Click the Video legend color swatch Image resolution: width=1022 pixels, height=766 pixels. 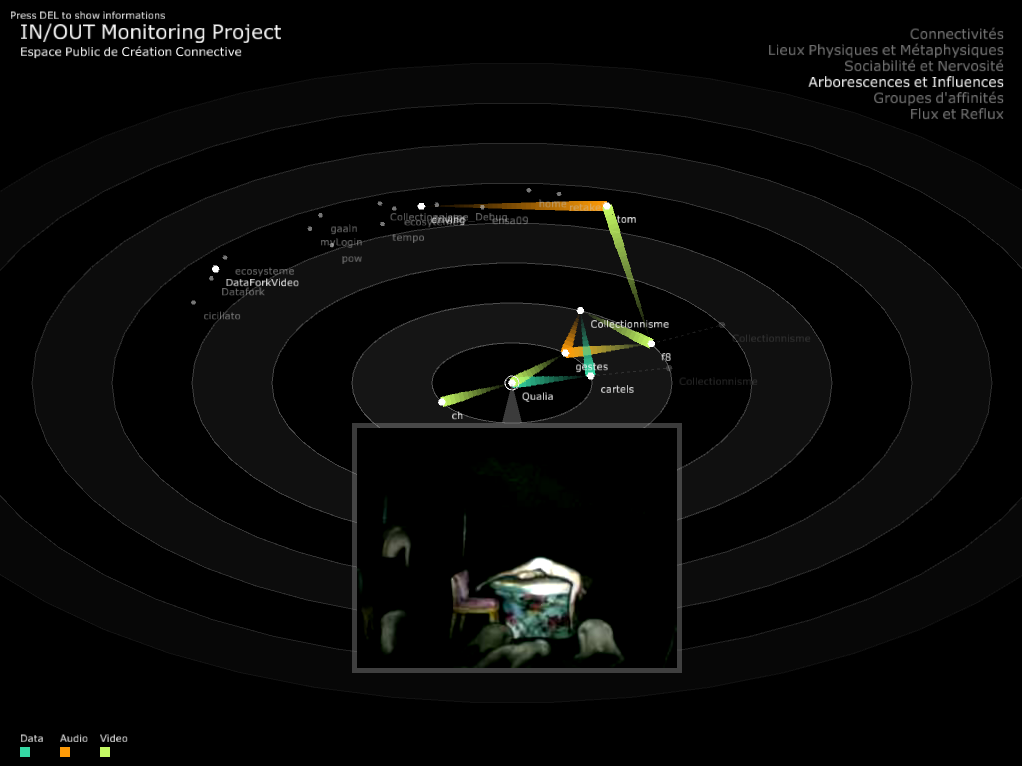point(105,752)
